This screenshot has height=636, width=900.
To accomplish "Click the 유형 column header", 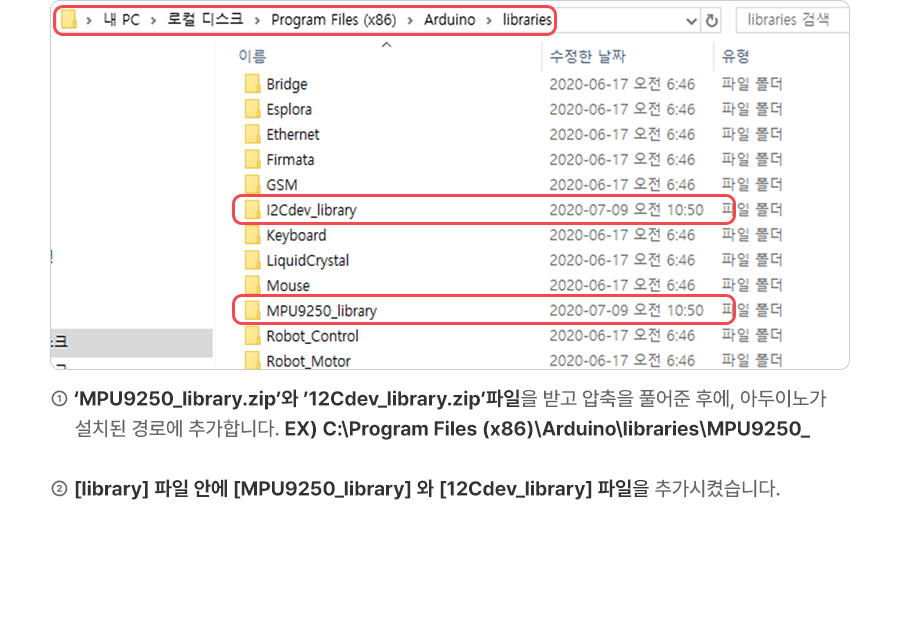I will coord(736,56).
